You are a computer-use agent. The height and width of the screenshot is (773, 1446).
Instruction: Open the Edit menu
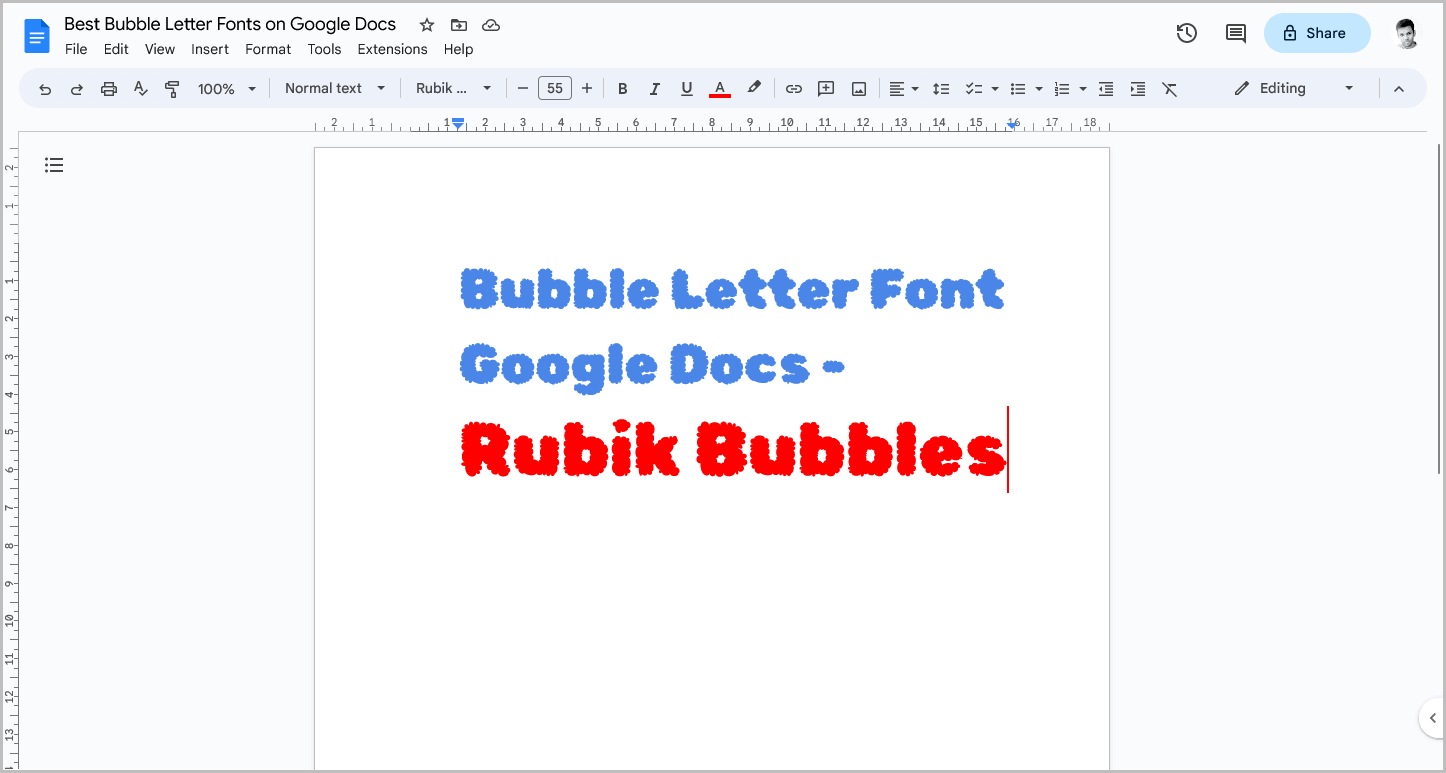(x=116, y=49)
